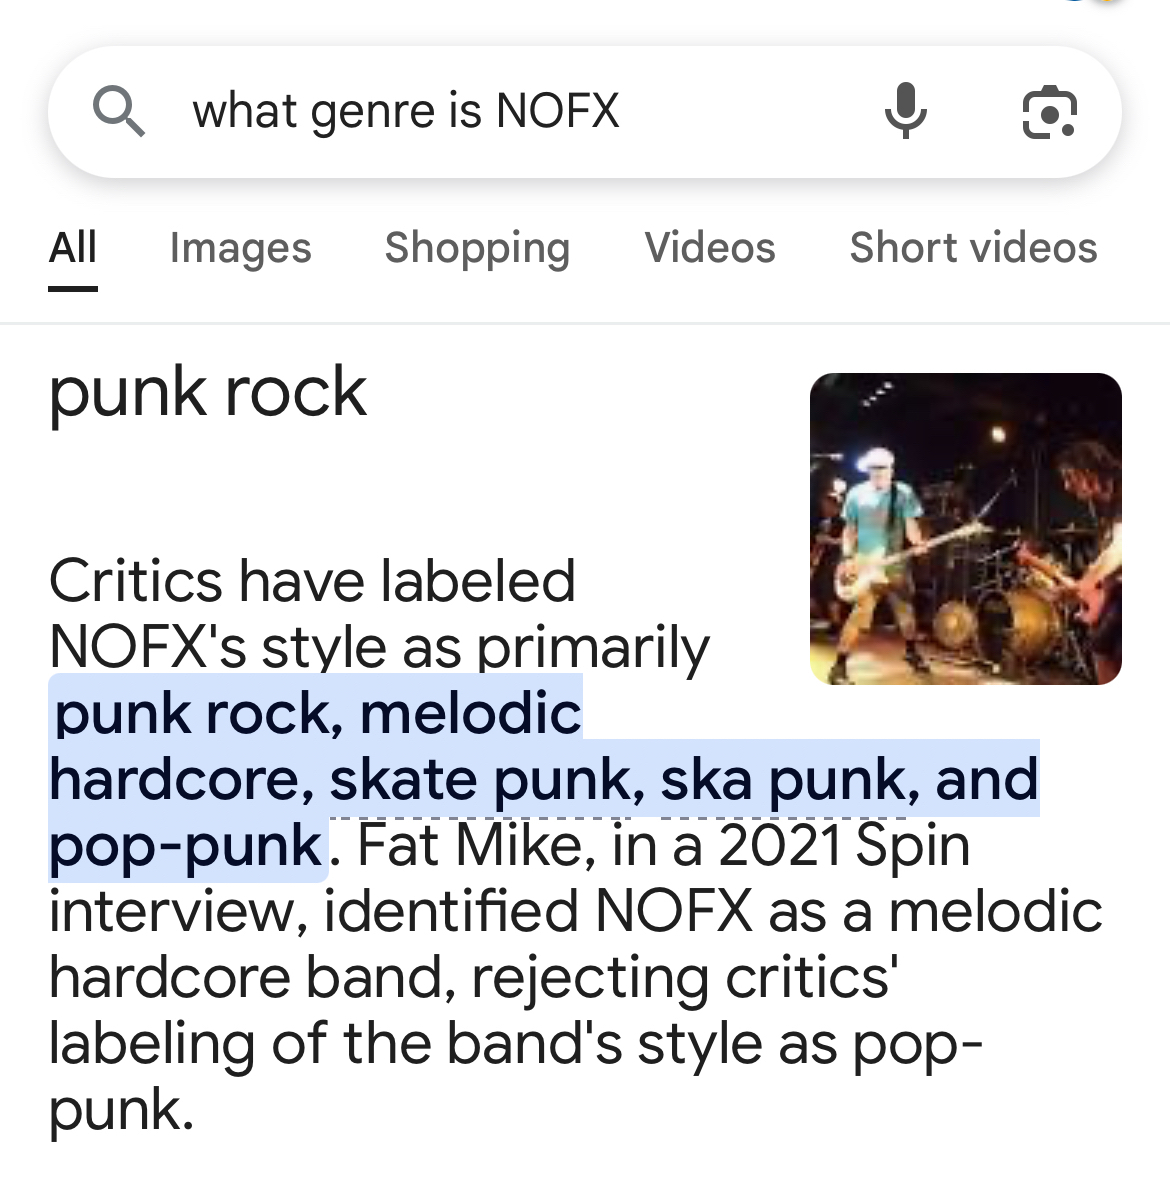
Task: Select the All results tab
Action: 73,248
